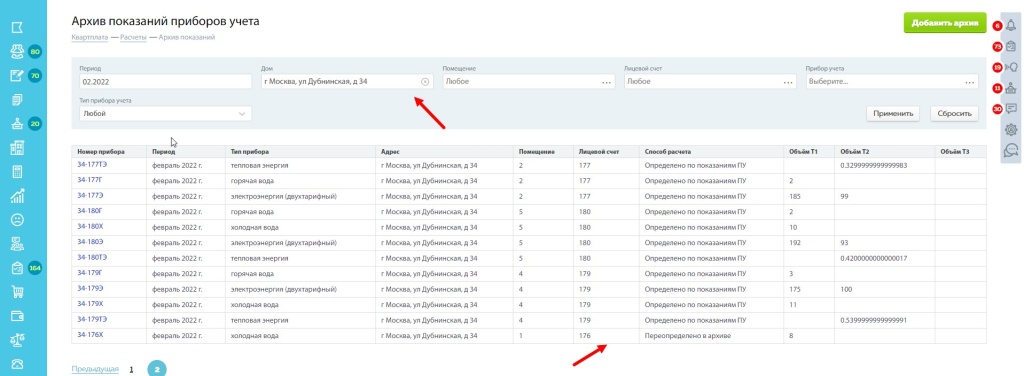Open Помещение selector via ellipsis
The height and width of the screenshot is (376, 1024).
click(607, 82)
